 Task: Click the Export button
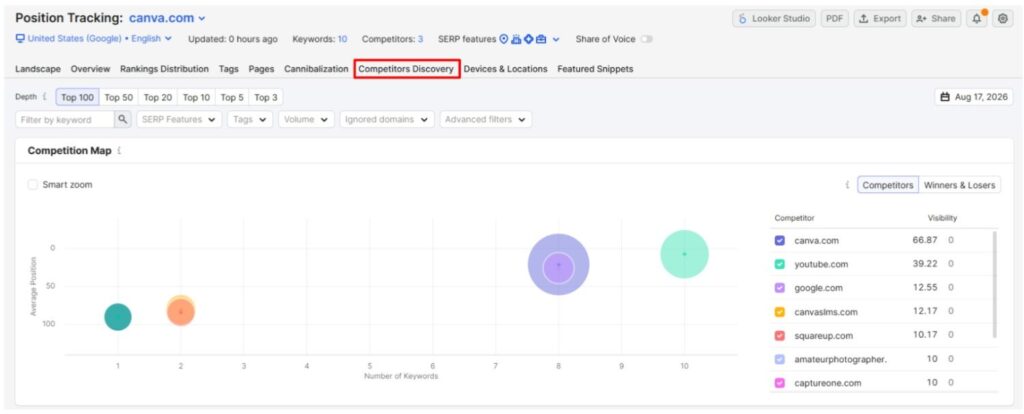click(x=880, y=19)
